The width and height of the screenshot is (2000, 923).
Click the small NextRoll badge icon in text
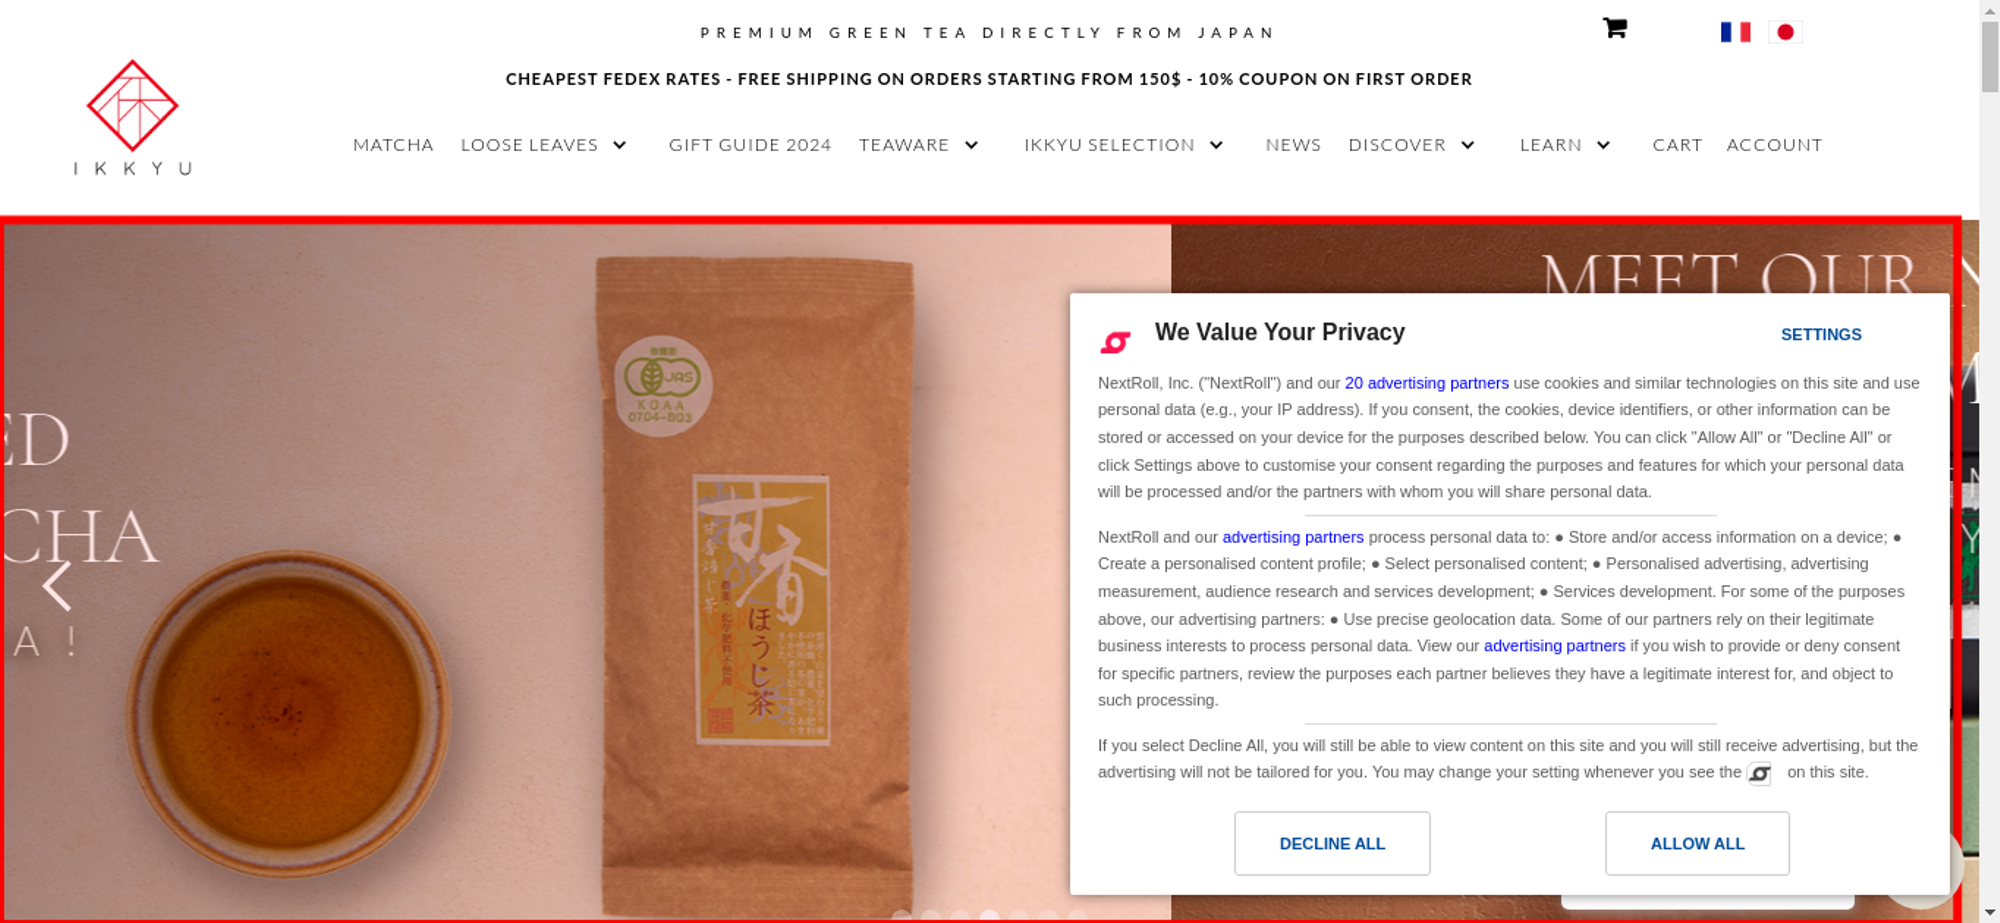[1759, 773]
